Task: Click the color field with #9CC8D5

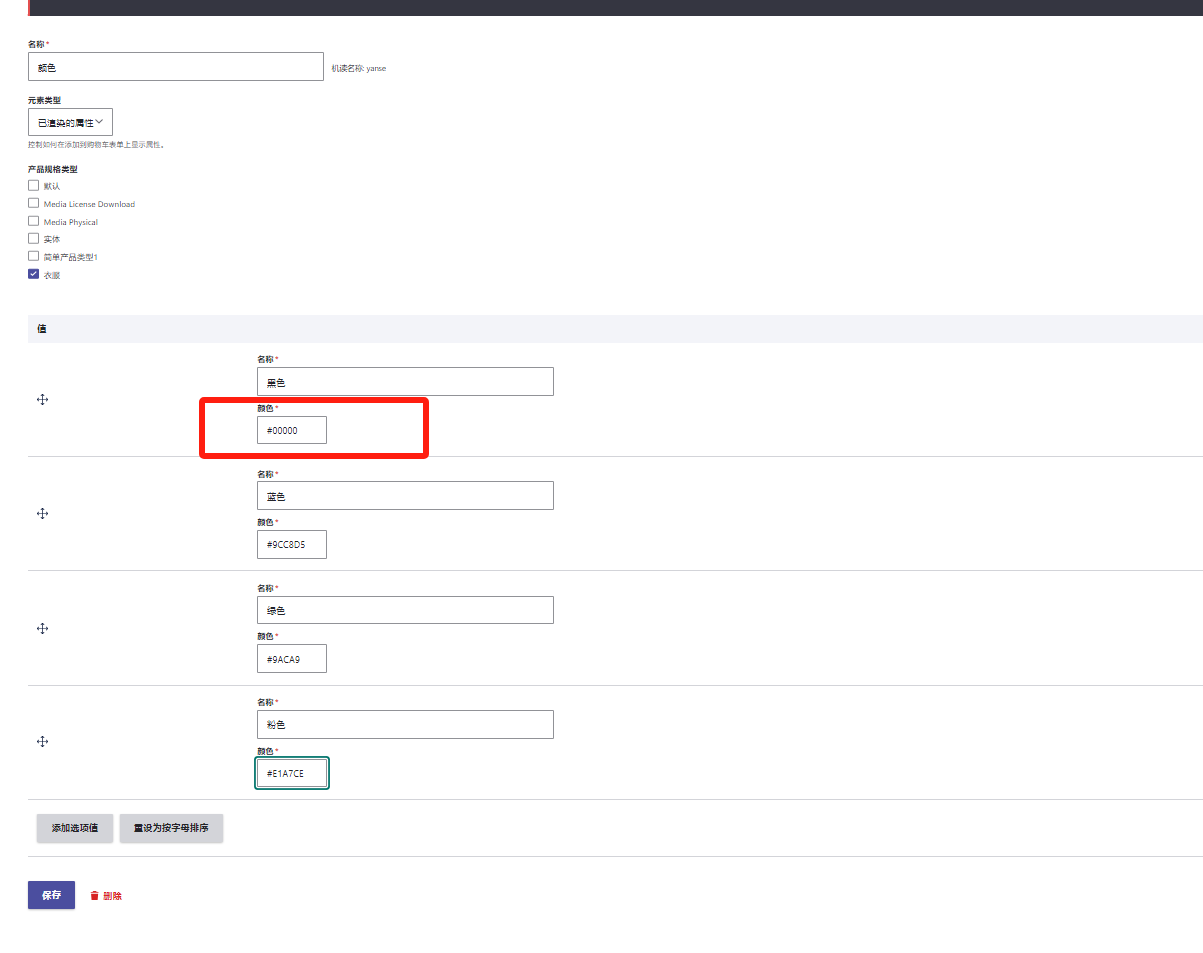Action: point(292,545)
